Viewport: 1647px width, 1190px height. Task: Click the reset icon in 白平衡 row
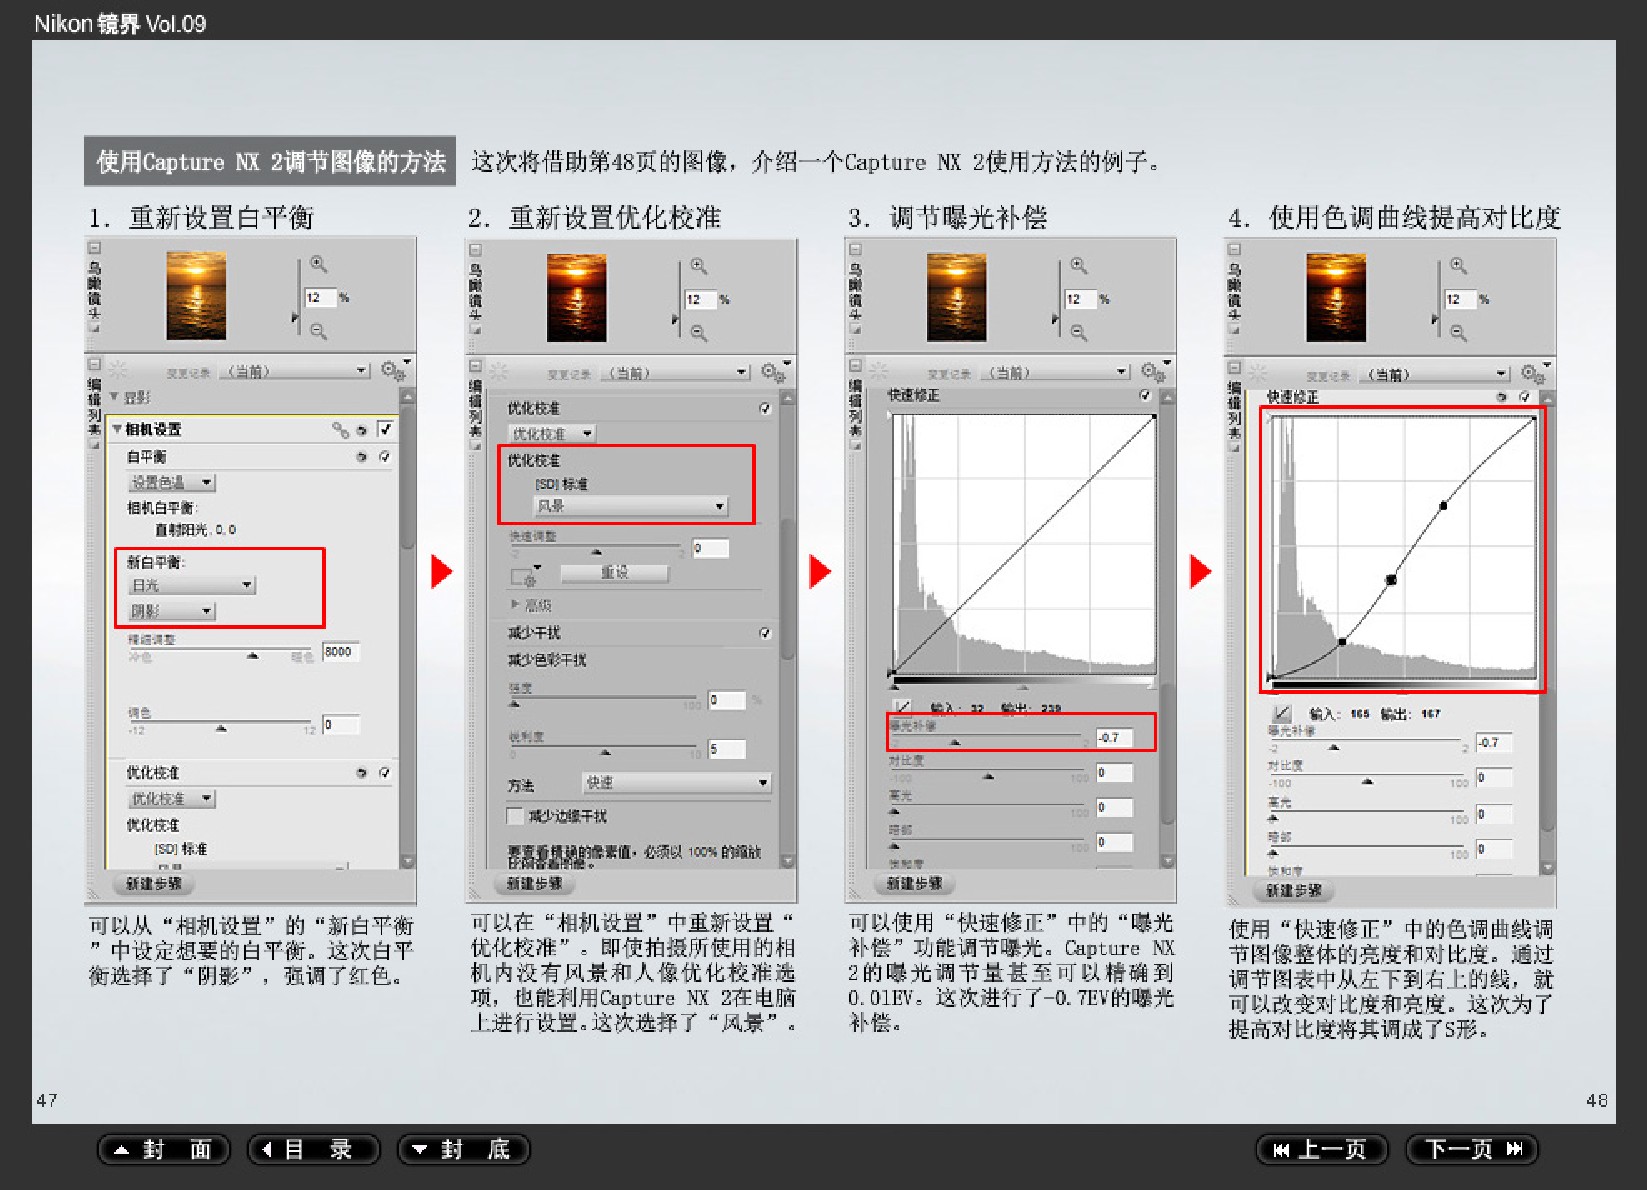pyautogui.click(x=362, y=457)
